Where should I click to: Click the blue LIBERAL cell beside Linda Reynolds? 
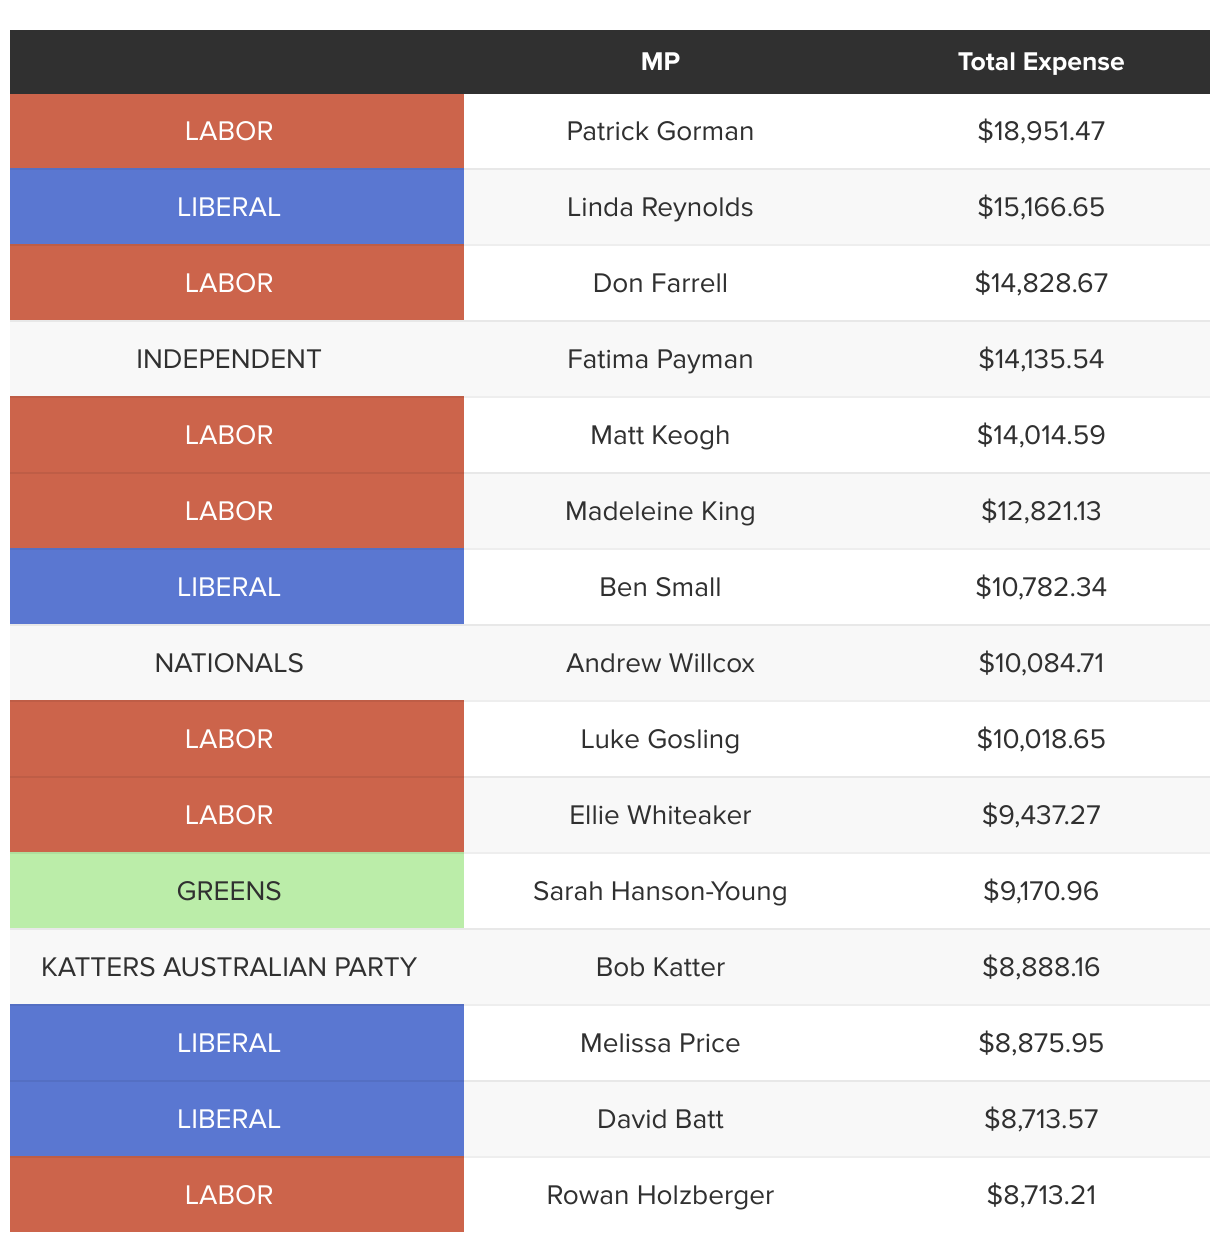pyautogui.click(x=229, y=207)
